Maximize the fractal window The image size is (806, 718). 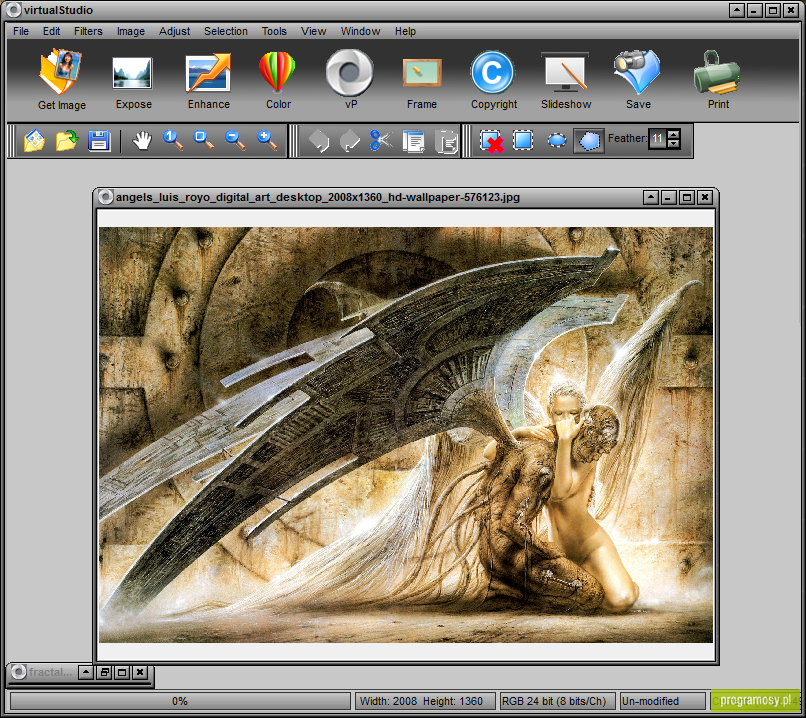coord(122,672)
